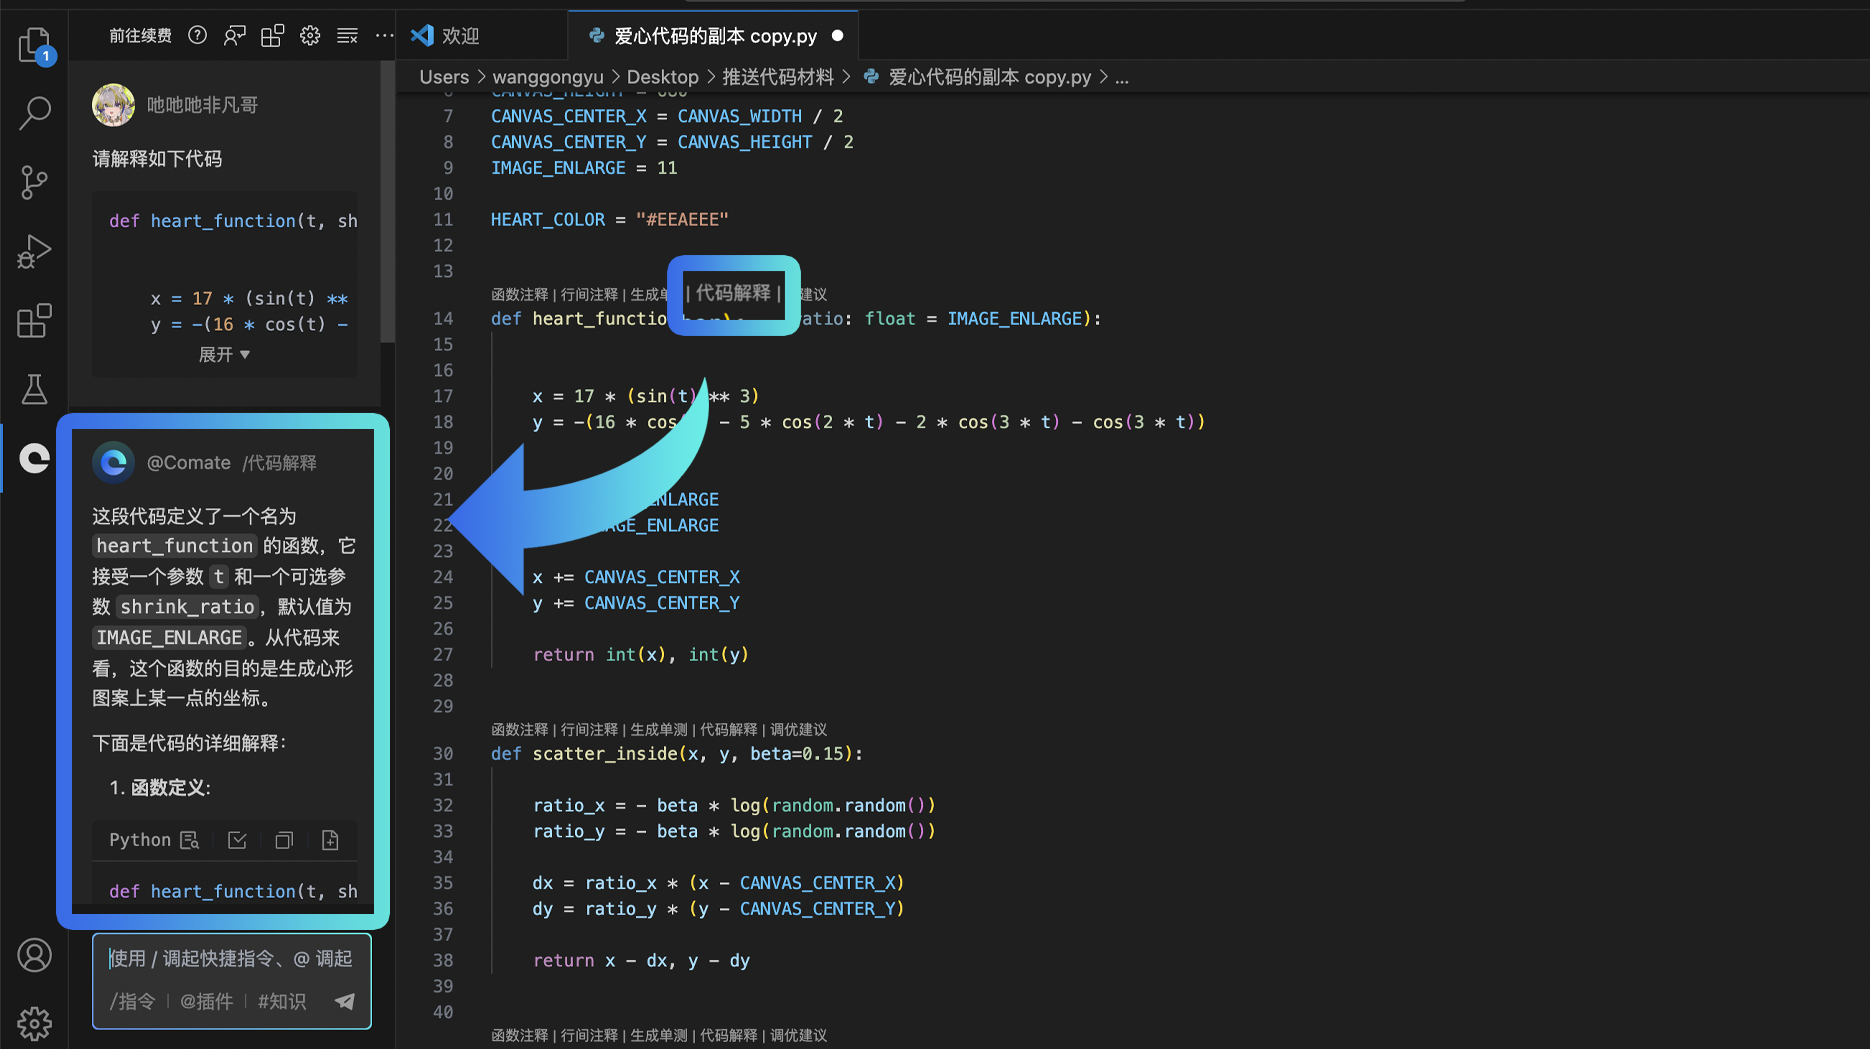Open the Extensions view
This screenshot has height=1049, width=1870.
[x=35, y=320]
